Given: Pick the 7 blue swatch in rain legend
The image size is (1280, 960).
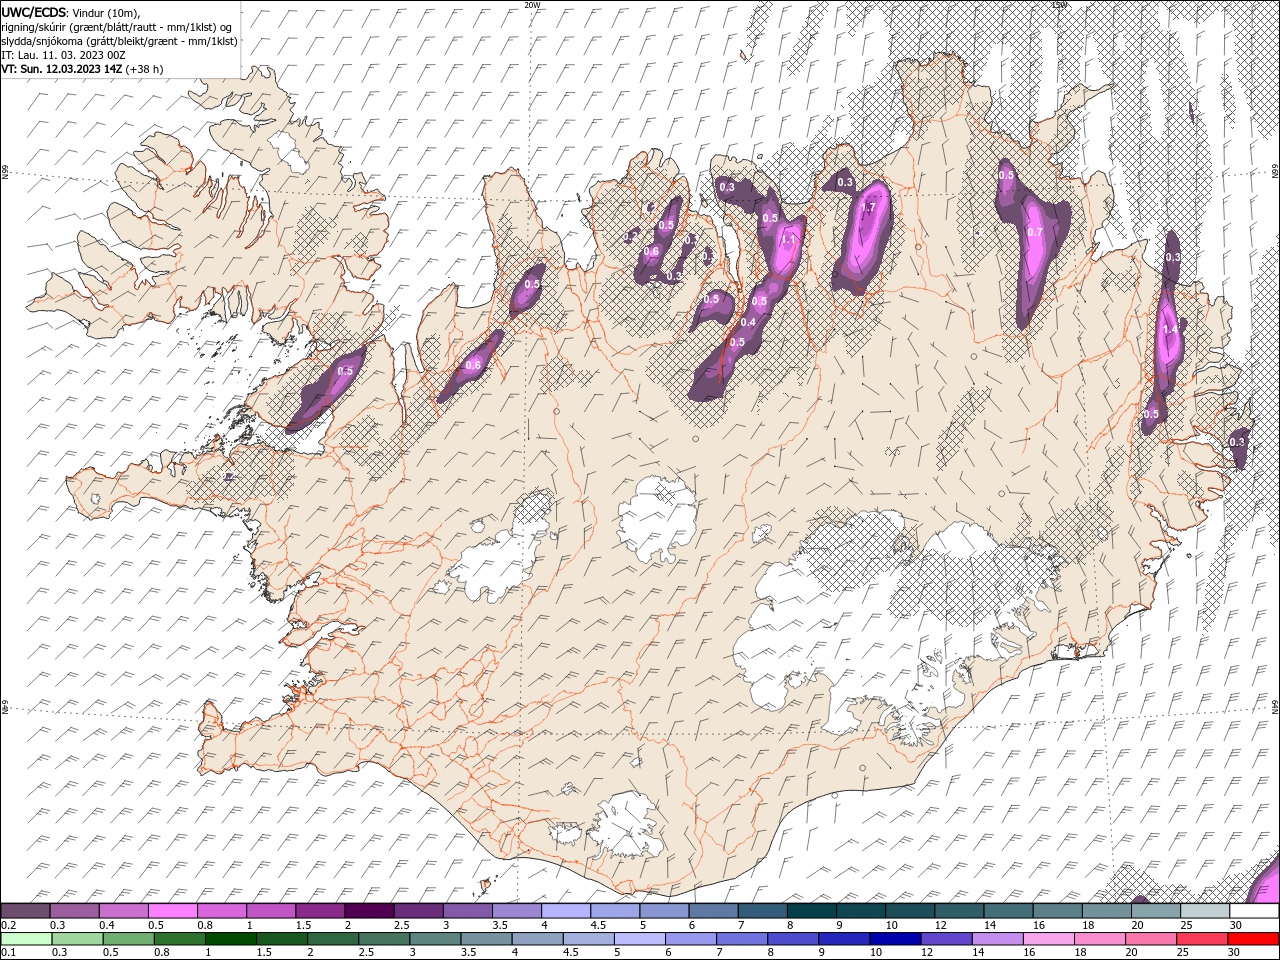Looking at the screenshot, I should (742, 939).
